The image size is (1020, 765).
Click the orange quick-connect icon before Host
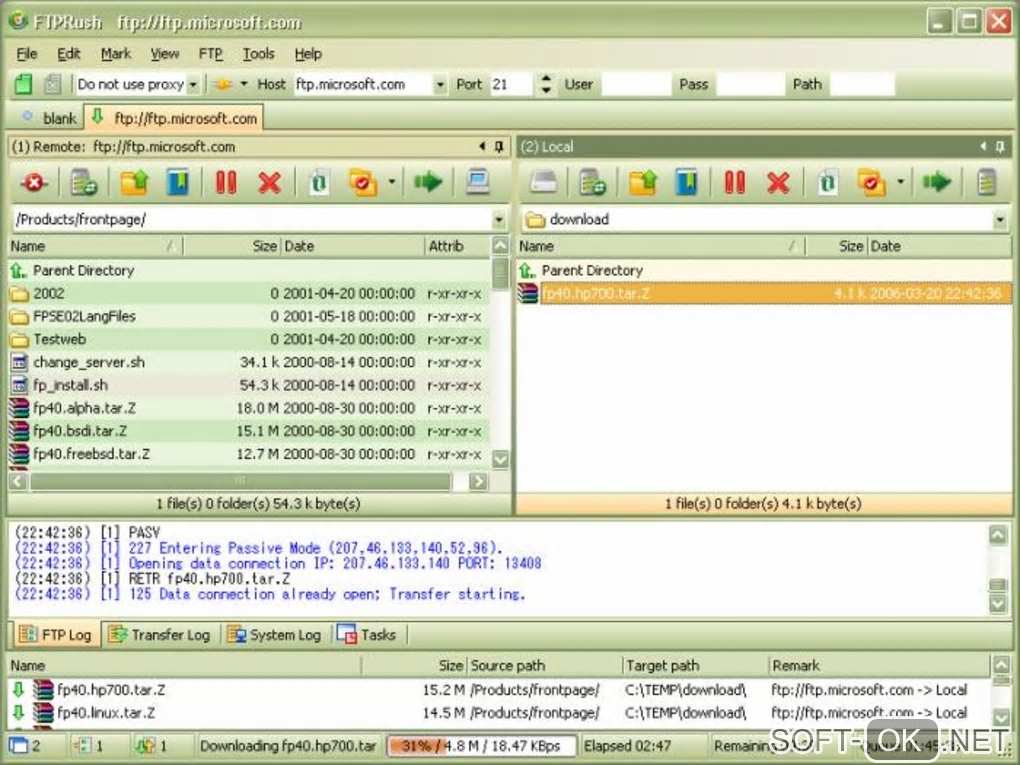click(x=223, y=85)
